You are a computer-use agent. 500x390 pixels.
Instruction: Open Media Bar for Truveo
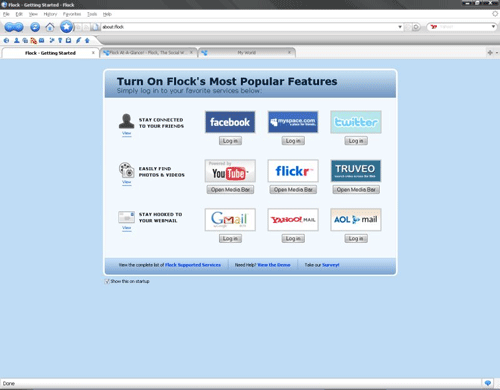click(356, 190)
